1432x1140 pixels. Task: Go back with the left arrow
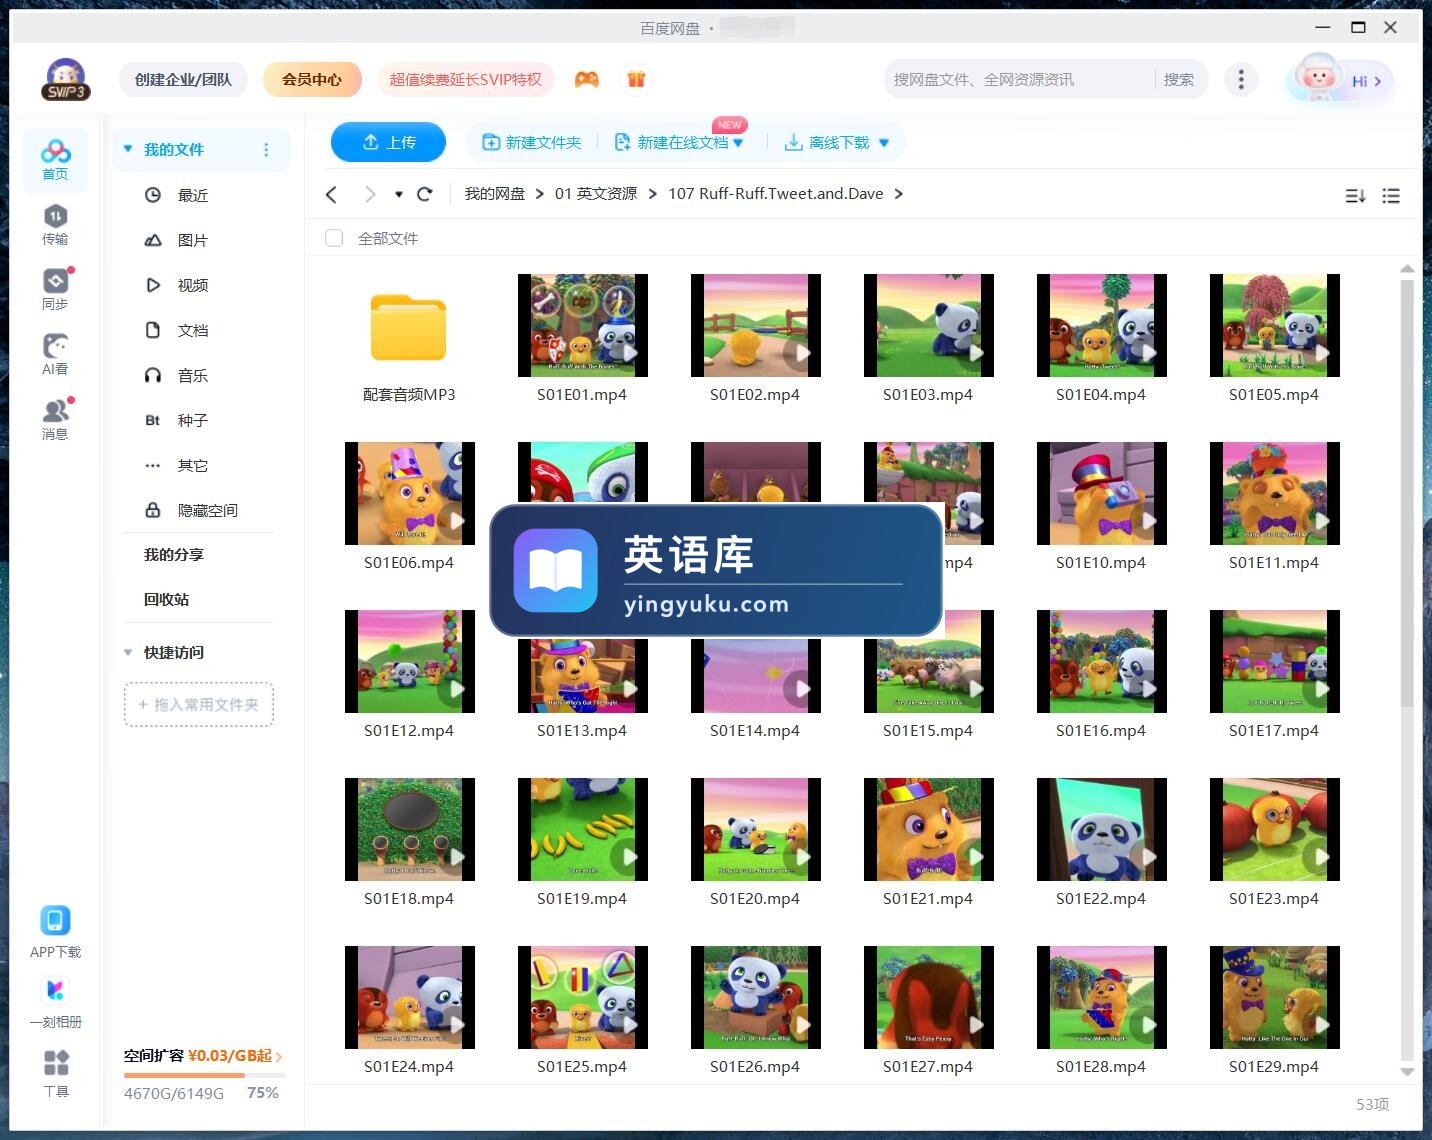pos(332,194)
